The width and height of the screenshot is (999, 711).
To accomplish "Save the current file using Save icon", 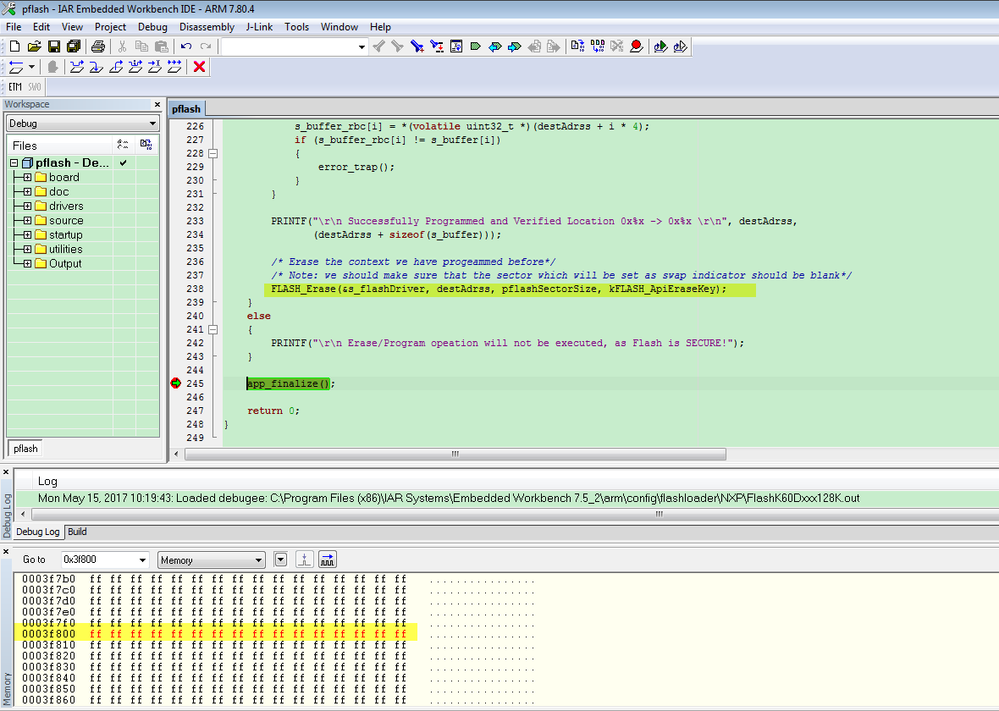I will click(54, 46).
